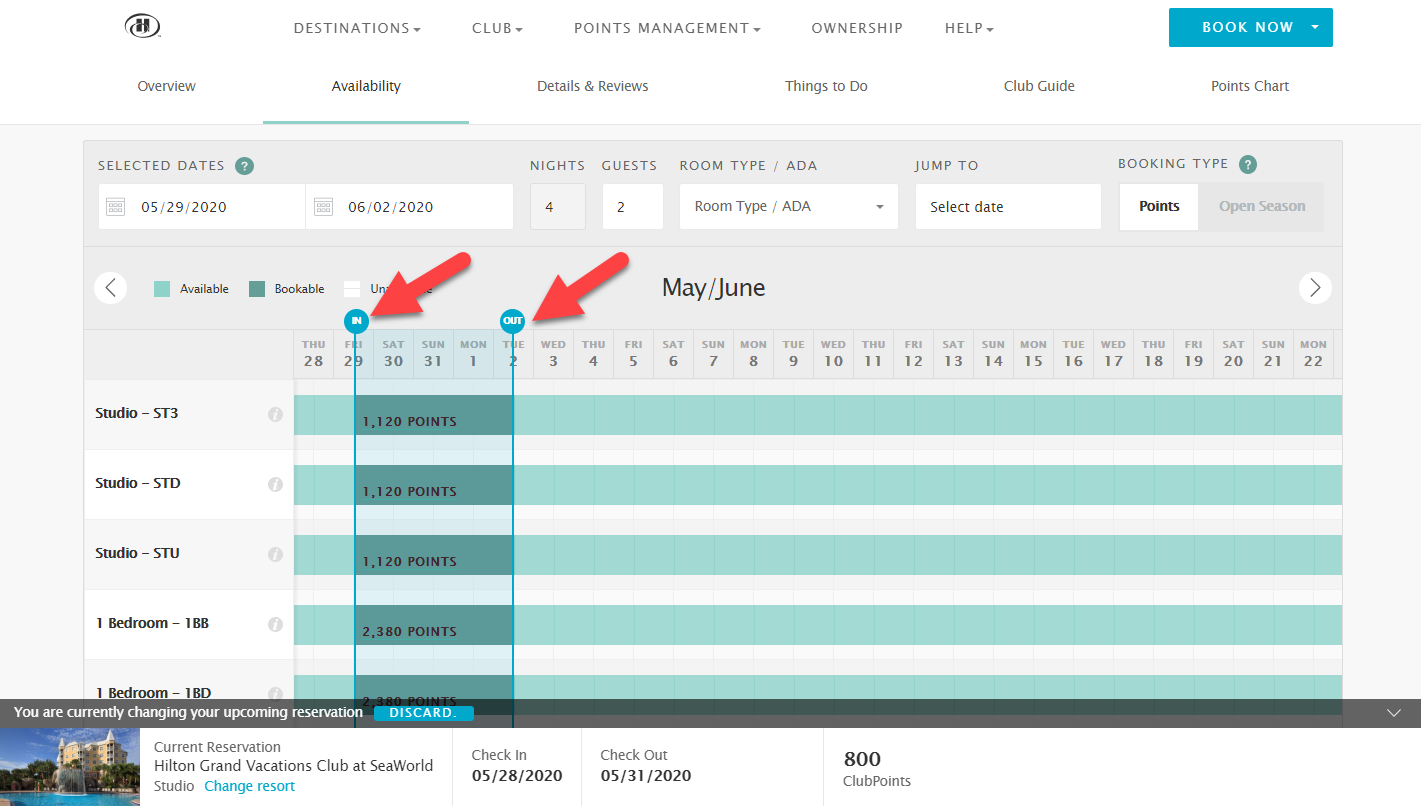Click the OUT check-out marker

click(x=513, y=321)
